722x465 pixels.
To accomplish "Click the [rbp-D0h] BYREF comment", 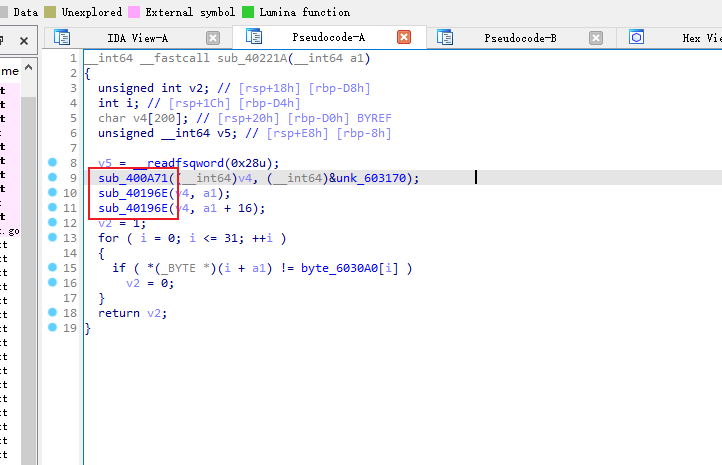I will (339, 118).
